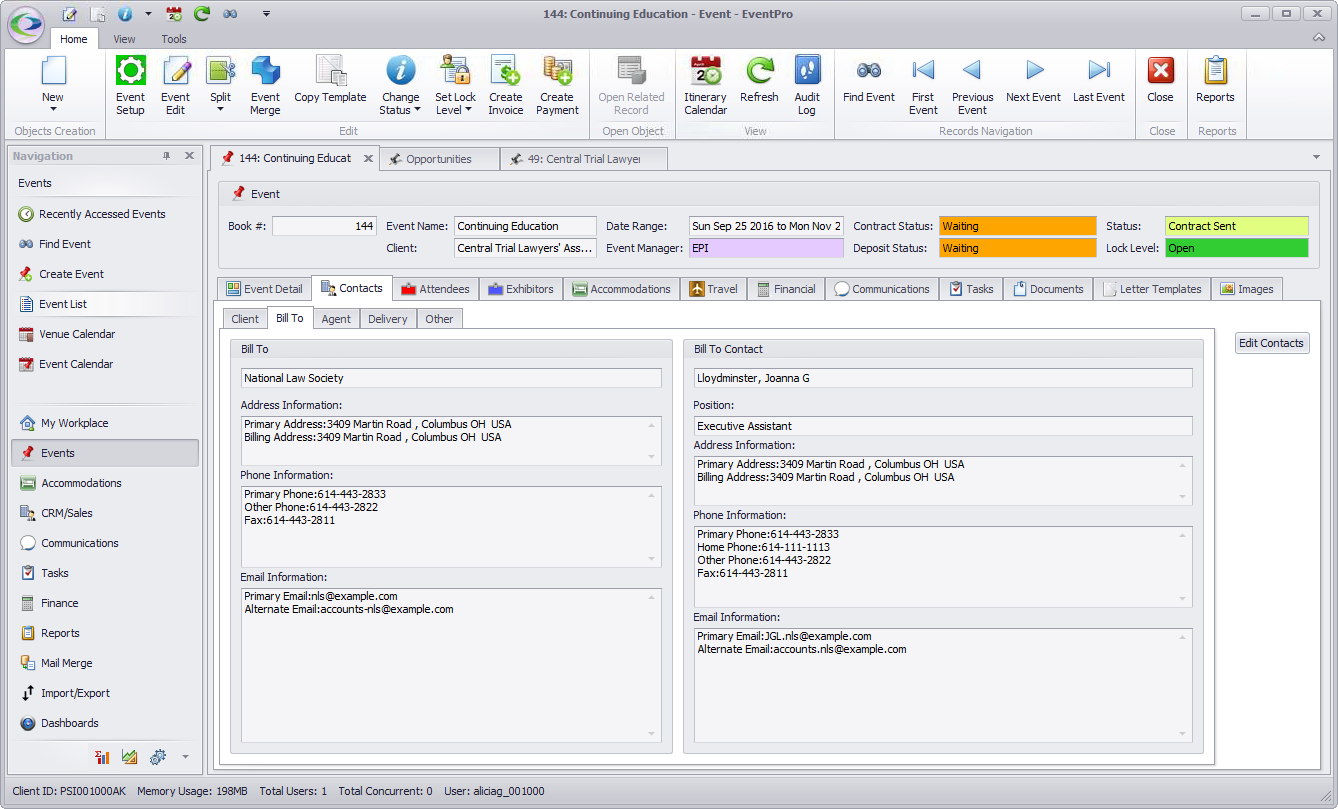Click the Edit Contacts button
Image resolution: width=1338 pixels, height=809 pixels.
[x=1272, y=343]
